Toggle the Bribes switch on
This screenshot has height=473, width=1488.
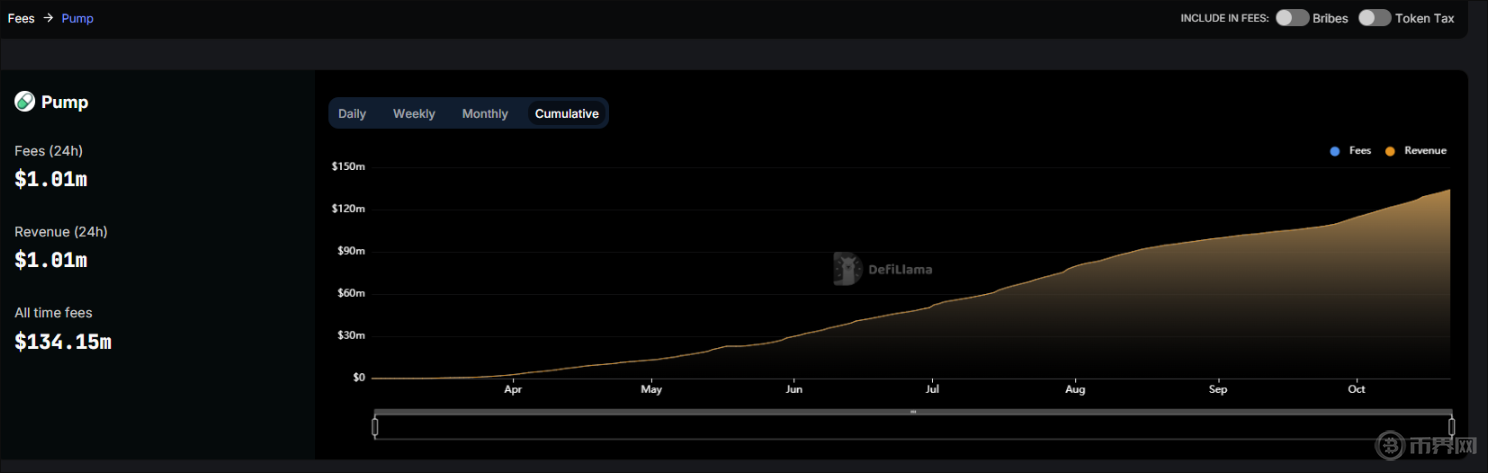tap(1291, 18)
